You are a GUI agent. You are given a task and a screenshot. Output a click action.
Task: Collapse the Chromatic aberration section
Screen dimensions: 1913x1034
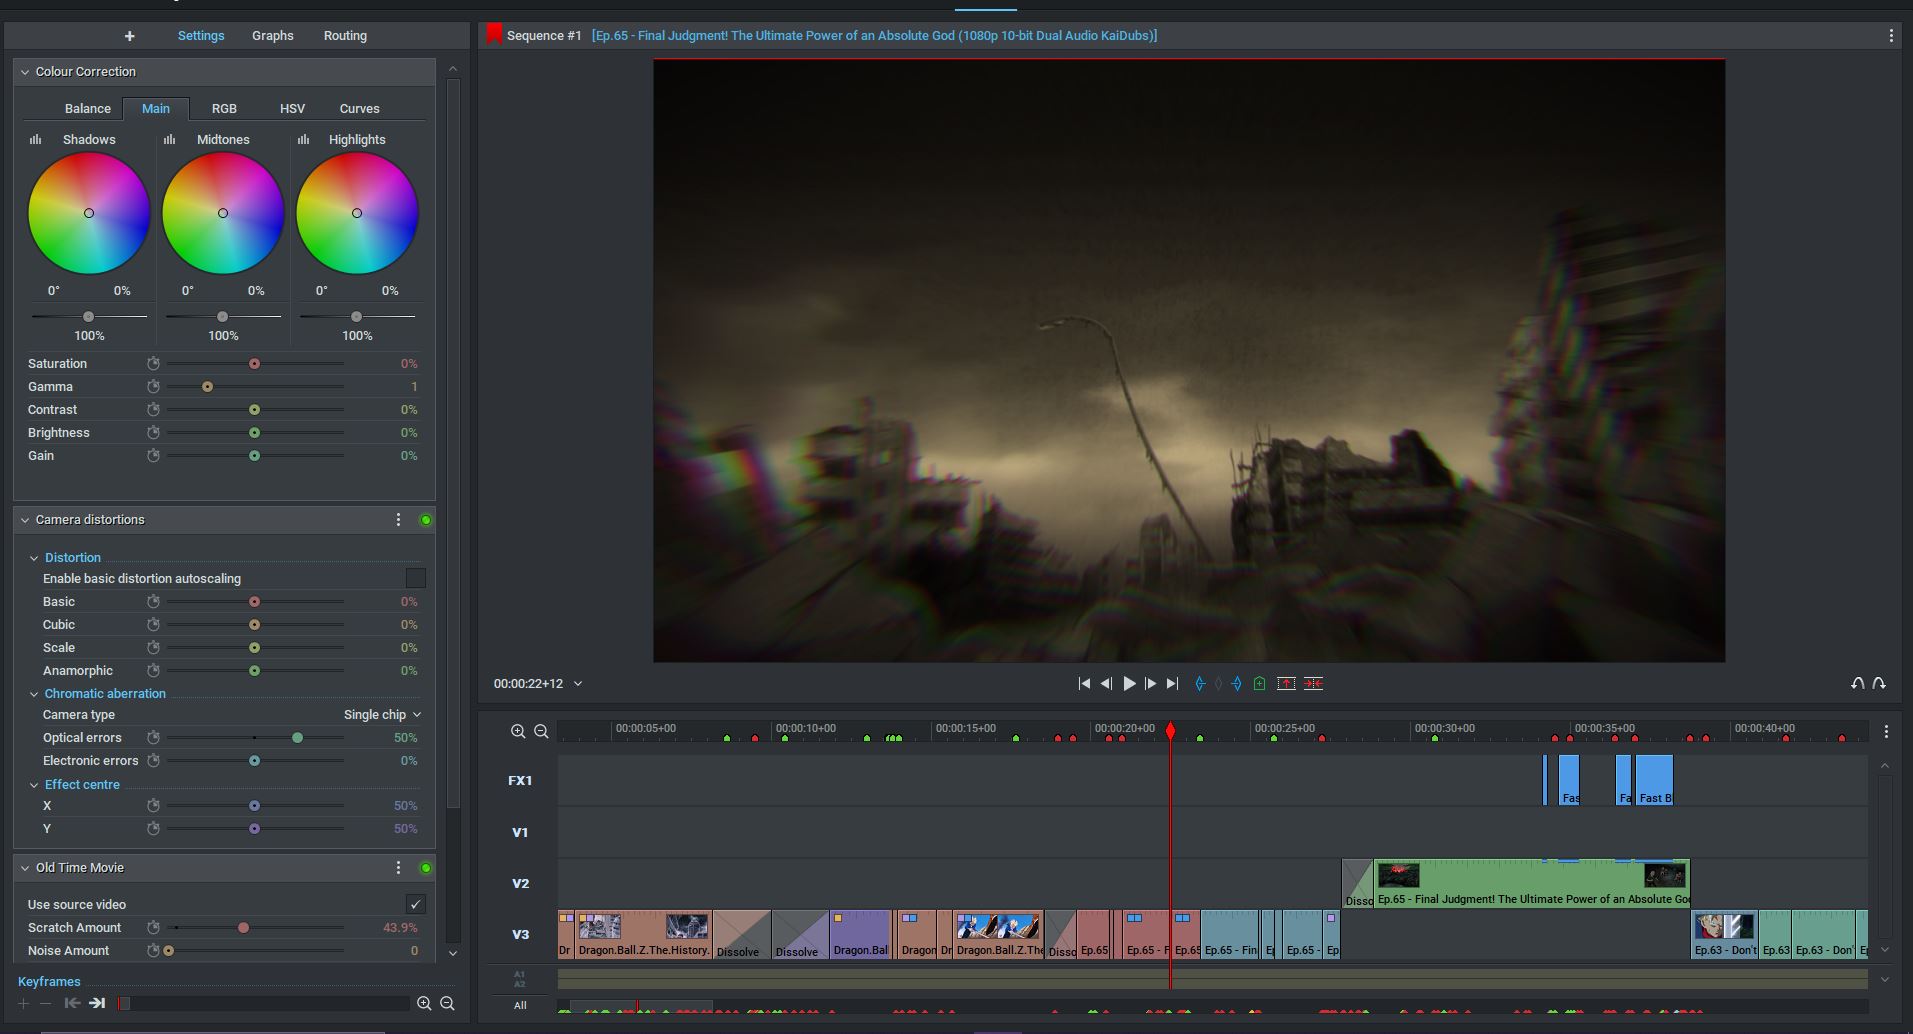[34, 694]
